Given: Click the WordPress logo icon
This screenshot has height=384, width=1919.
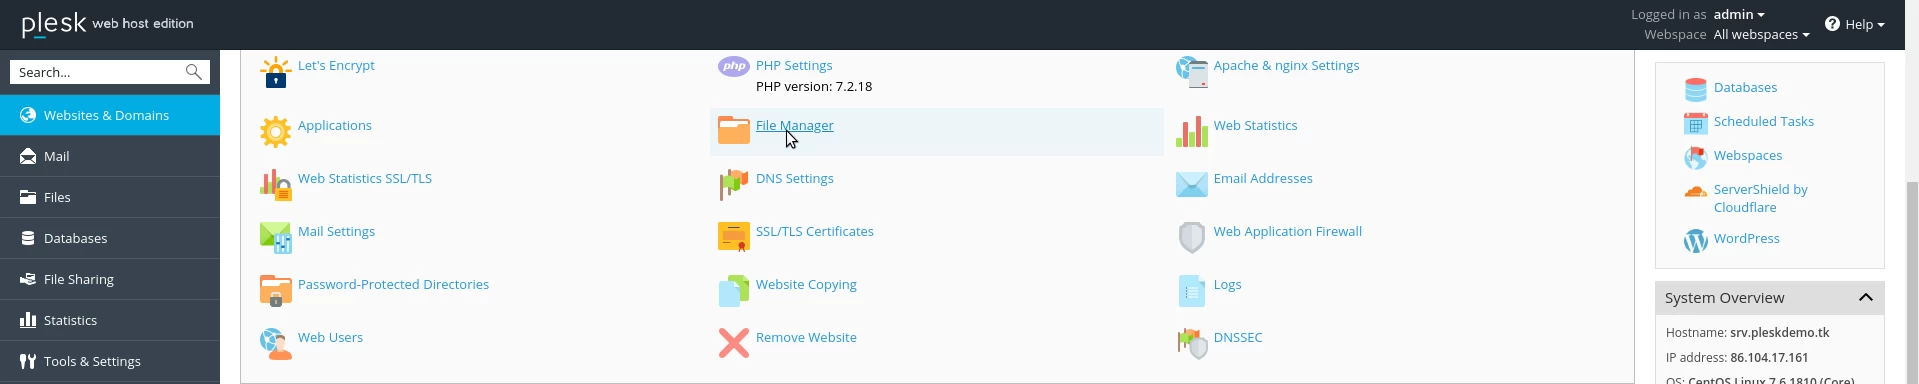Looking at the screenshot, I should tap(1695, 241).
